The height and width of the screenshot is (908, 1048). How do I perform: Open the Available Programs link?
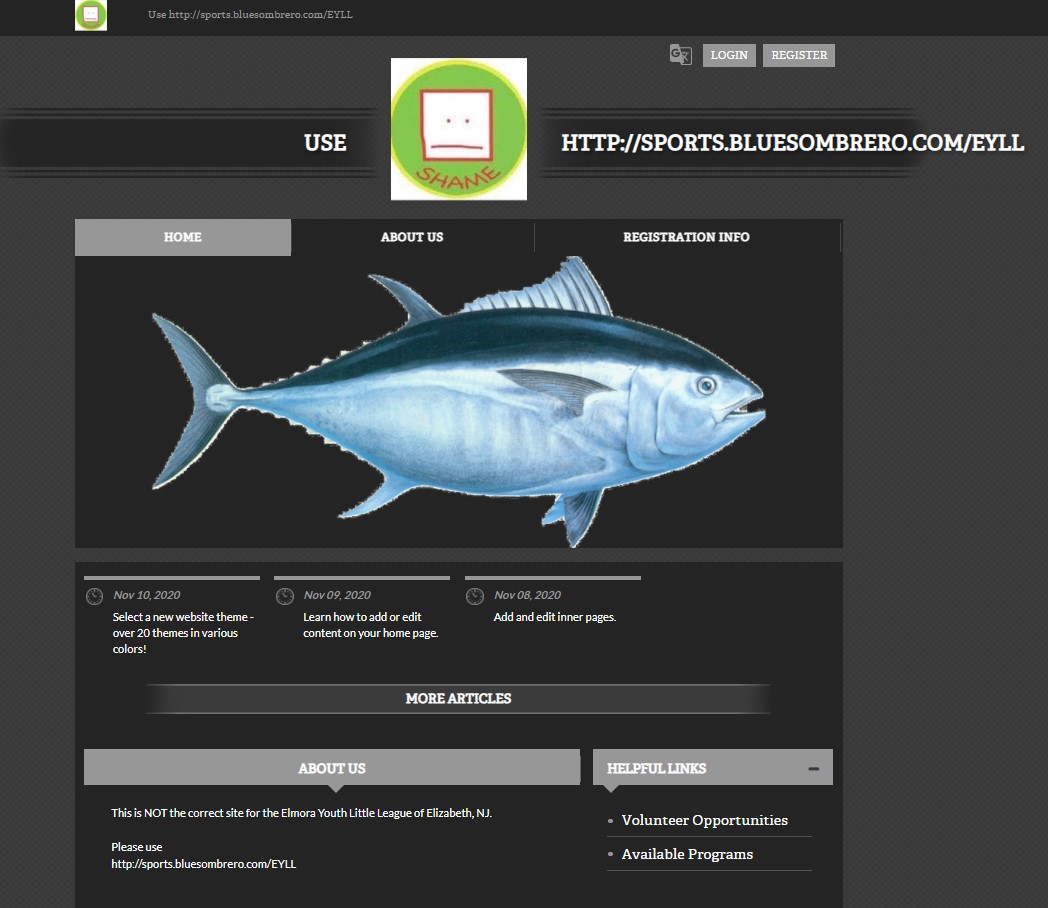687,854
